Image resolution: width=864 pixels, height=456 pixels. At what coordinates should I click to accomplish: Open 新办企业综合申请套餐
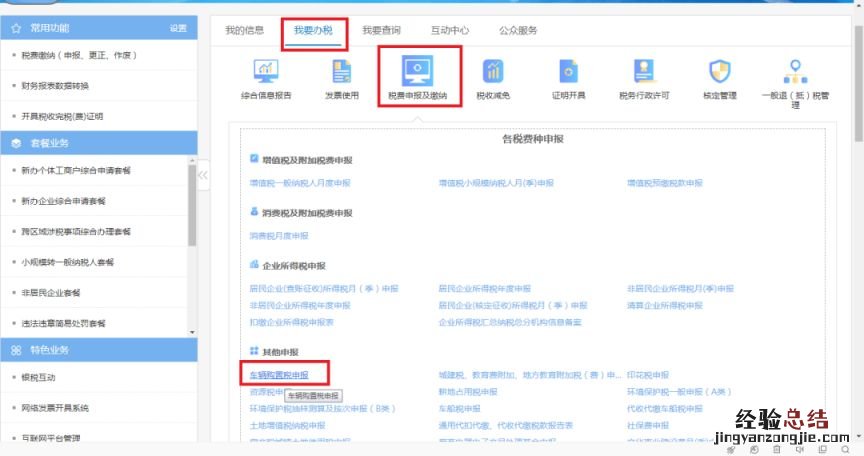coord(63,201)
